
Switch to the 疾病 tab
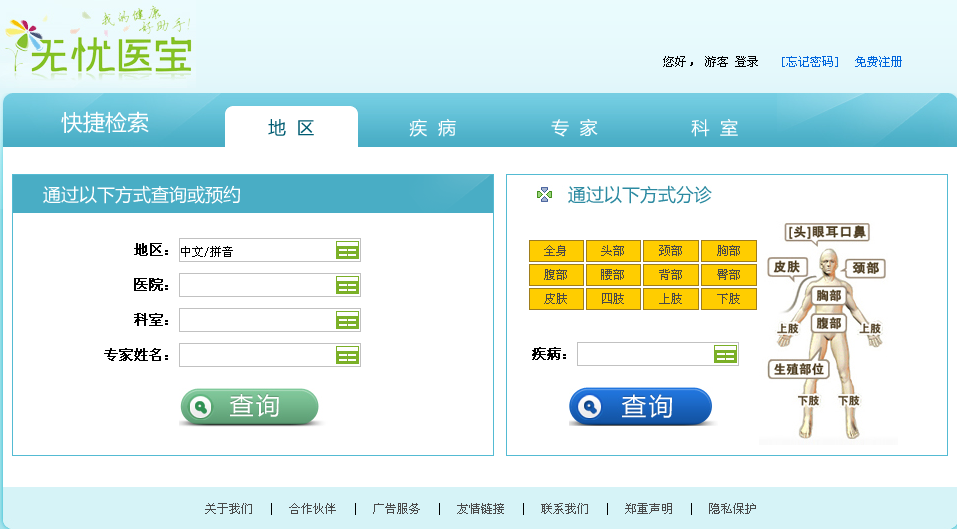[x=433, y=128]
